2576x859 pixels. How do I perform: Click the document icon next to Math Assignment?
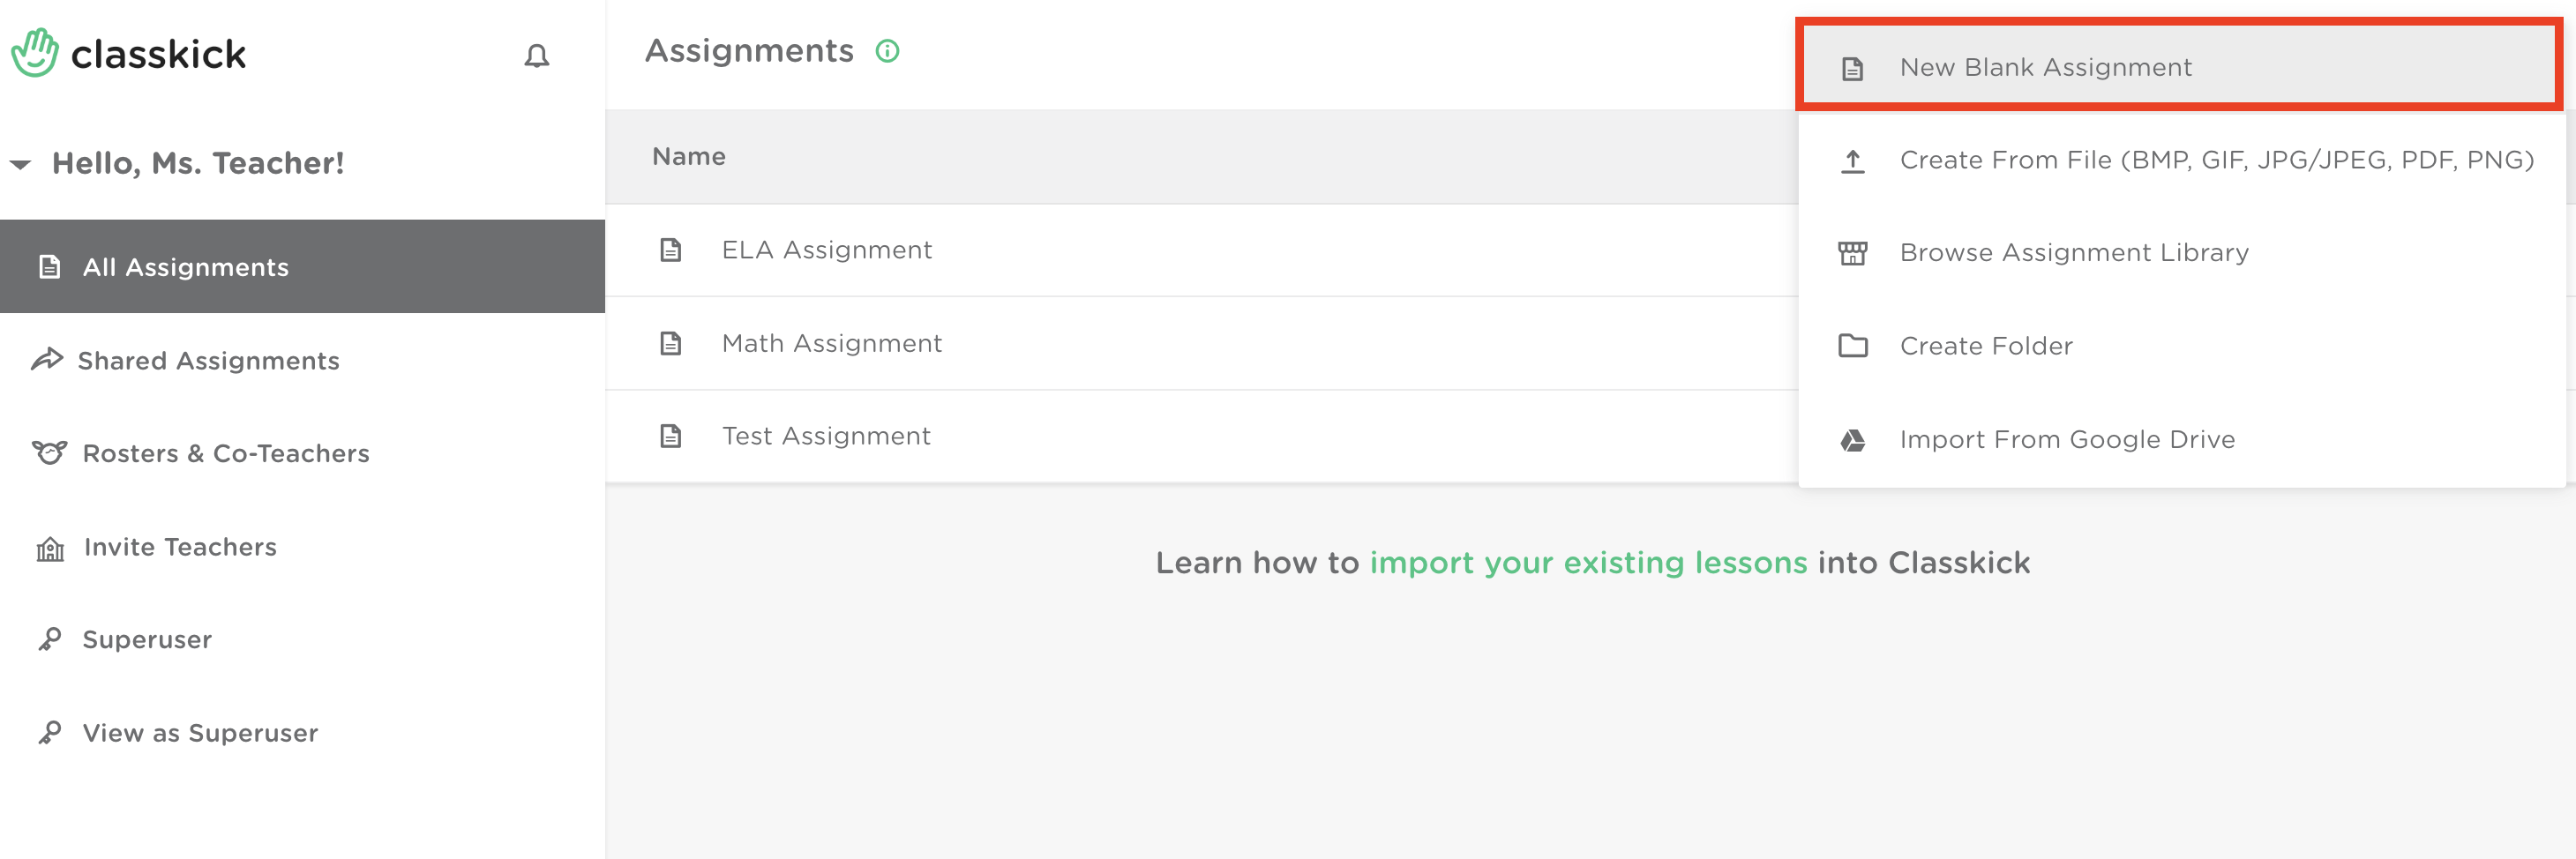pyautogui.click(x=671, y=344)
